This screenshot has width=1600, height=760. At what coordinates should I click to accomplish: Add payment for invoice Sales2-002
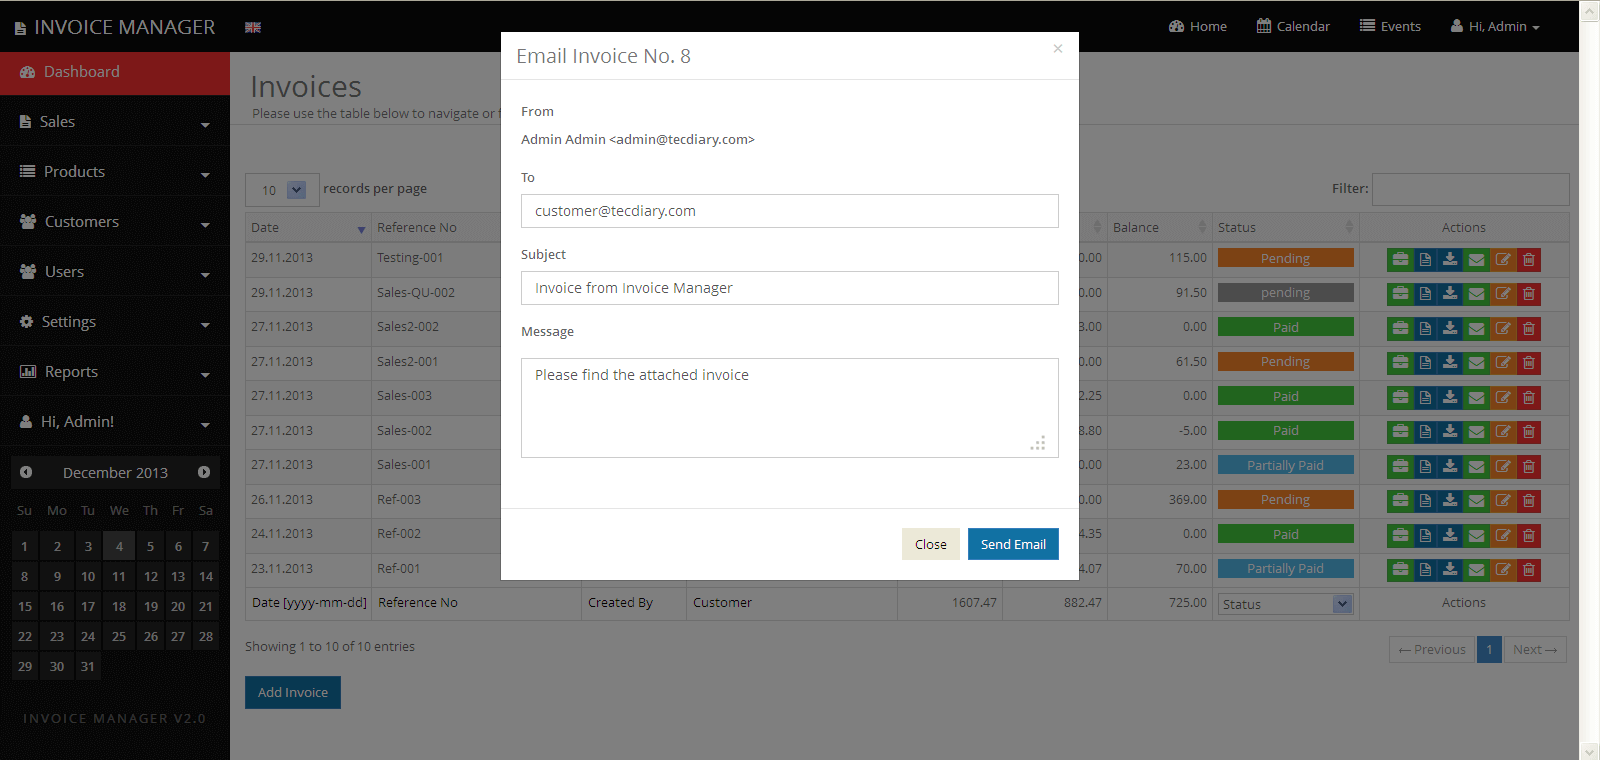pyautogui.click(x=1400, y=329)
